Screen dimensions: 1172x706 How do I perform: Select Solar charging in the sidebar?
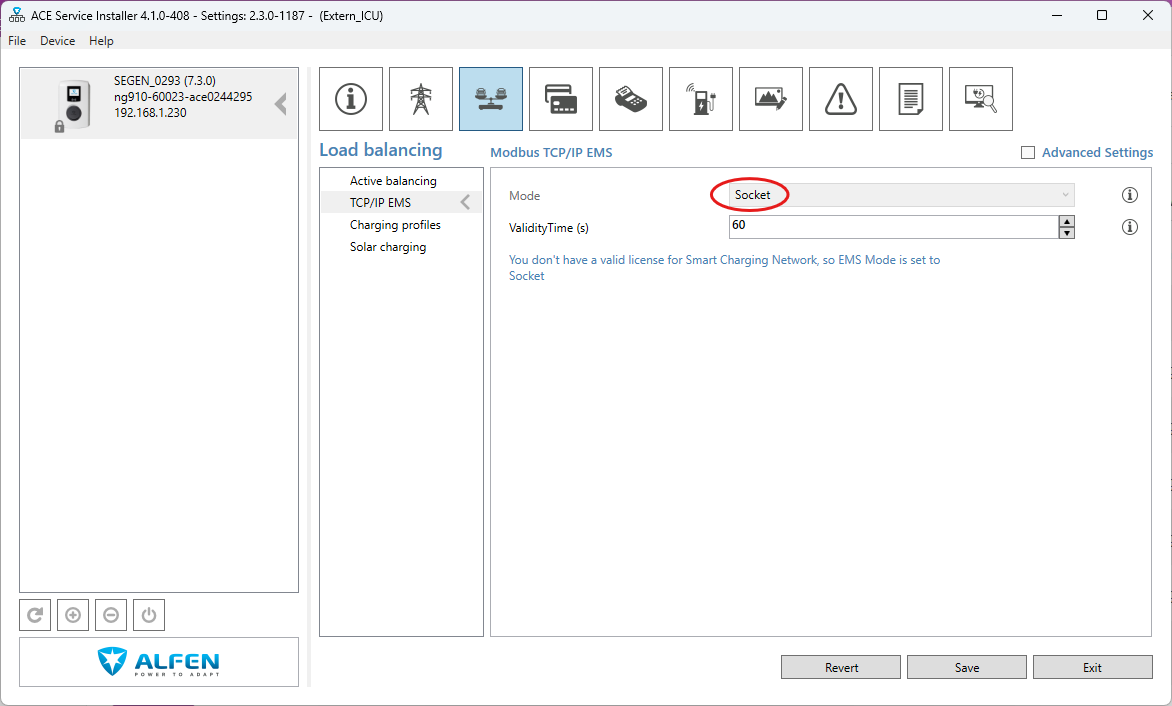pyautogui.click(x=388, y=247)
